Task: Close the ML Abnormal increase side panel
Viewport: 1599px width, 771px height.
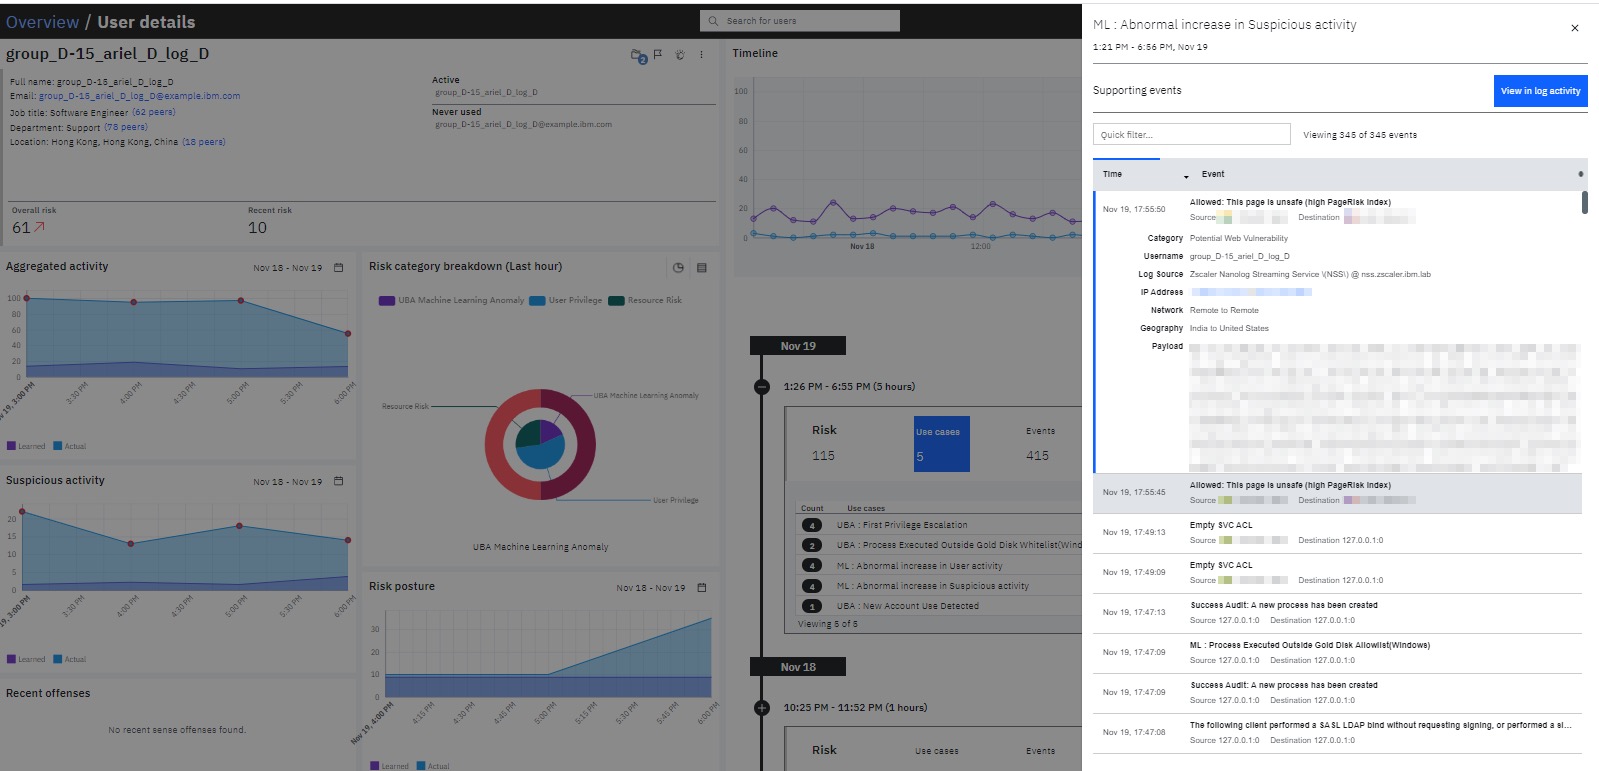Action: [x=1574, y=28]
